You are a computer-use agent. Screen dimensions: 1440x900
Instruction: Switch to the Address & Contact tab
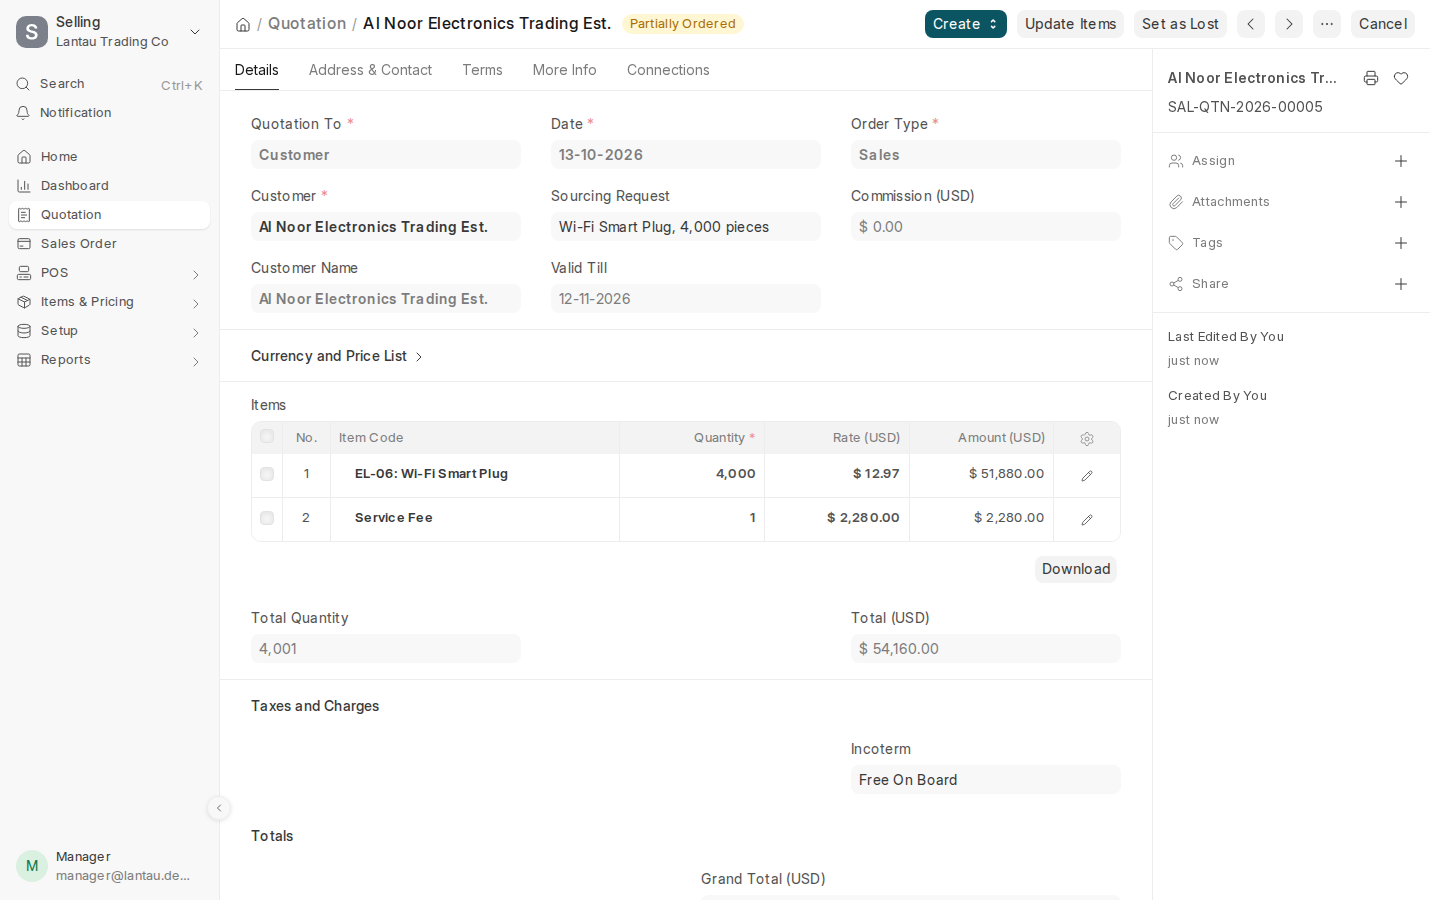370,70
